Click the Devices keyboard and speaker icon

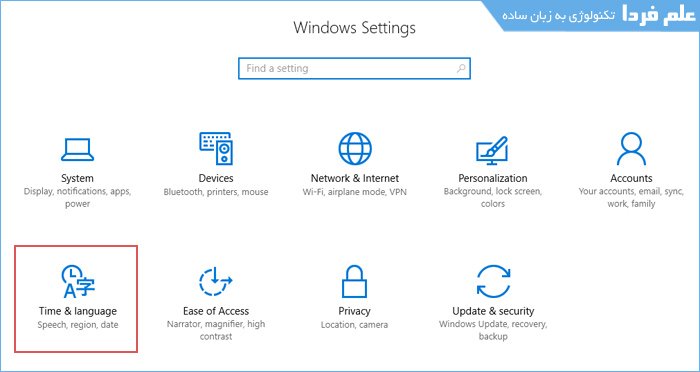pos(216,148)
